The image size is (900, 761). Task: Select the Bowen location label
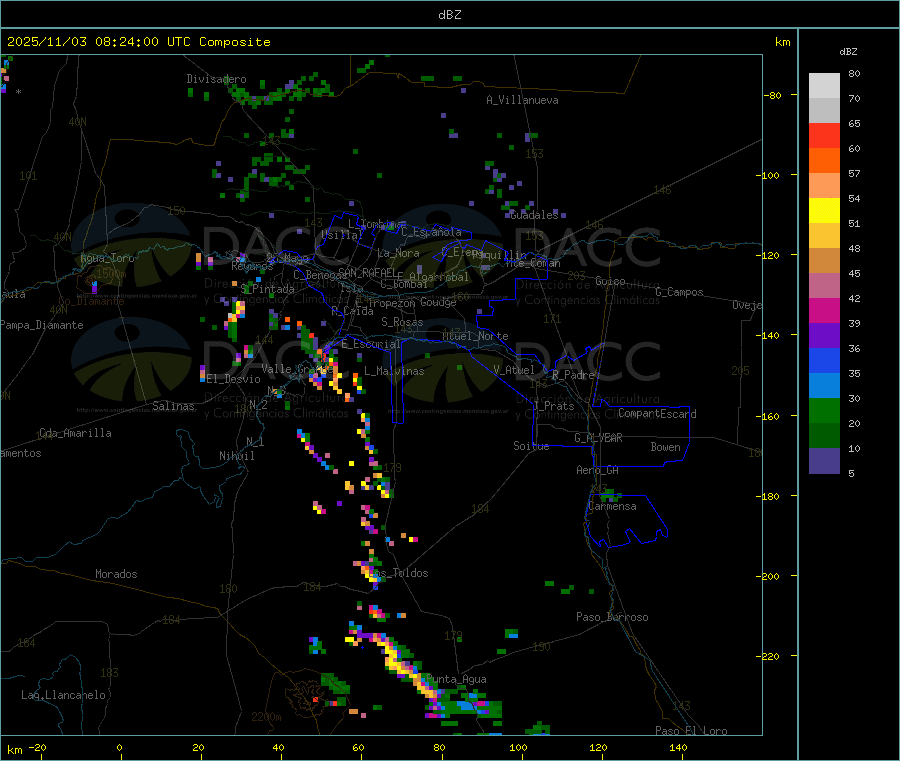tap(666, 447)
